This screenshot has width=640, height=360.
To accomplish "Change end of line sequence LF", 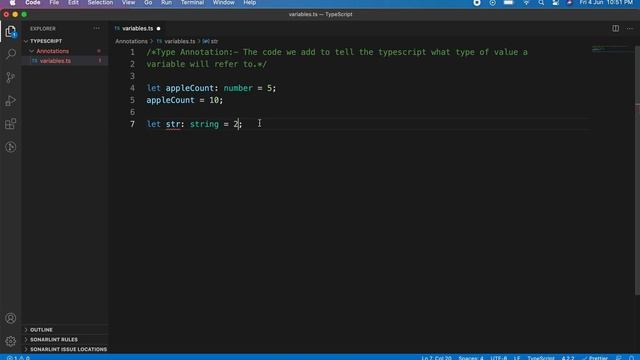I will [517, 358].
